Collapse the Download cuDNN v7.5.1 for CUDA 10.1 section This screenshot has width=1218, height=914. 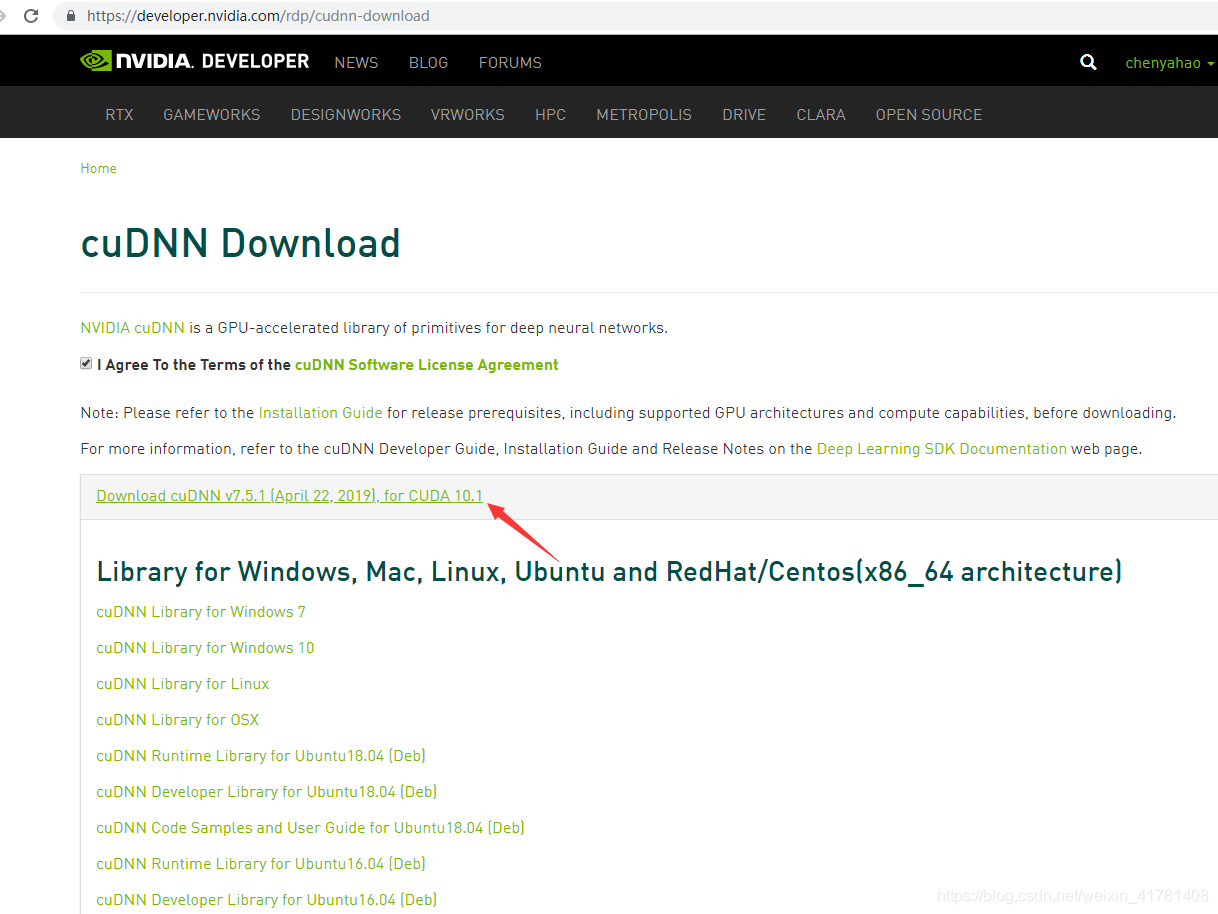[290, 496]
